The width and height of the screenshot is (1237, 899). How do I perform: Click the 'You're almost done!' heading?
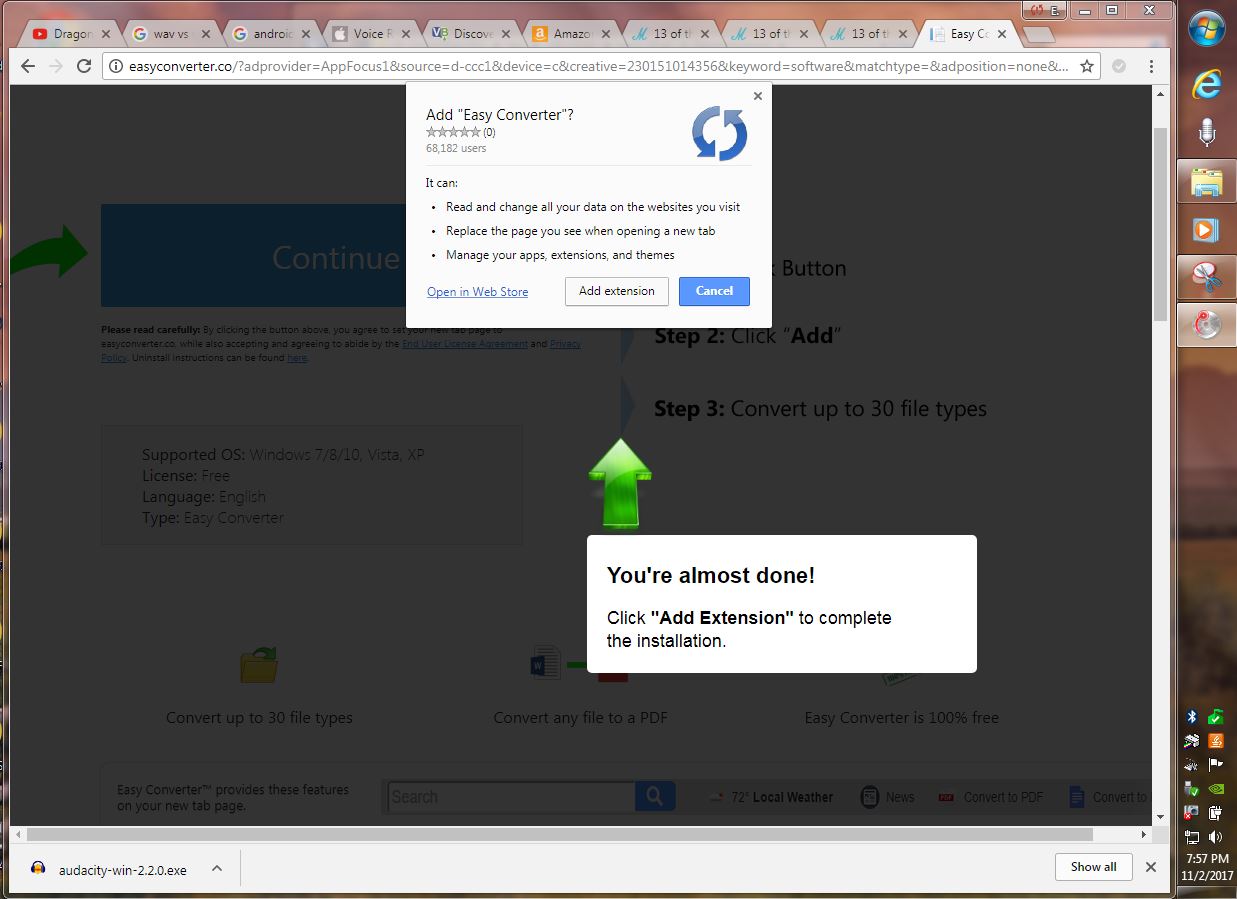(711, 575)
